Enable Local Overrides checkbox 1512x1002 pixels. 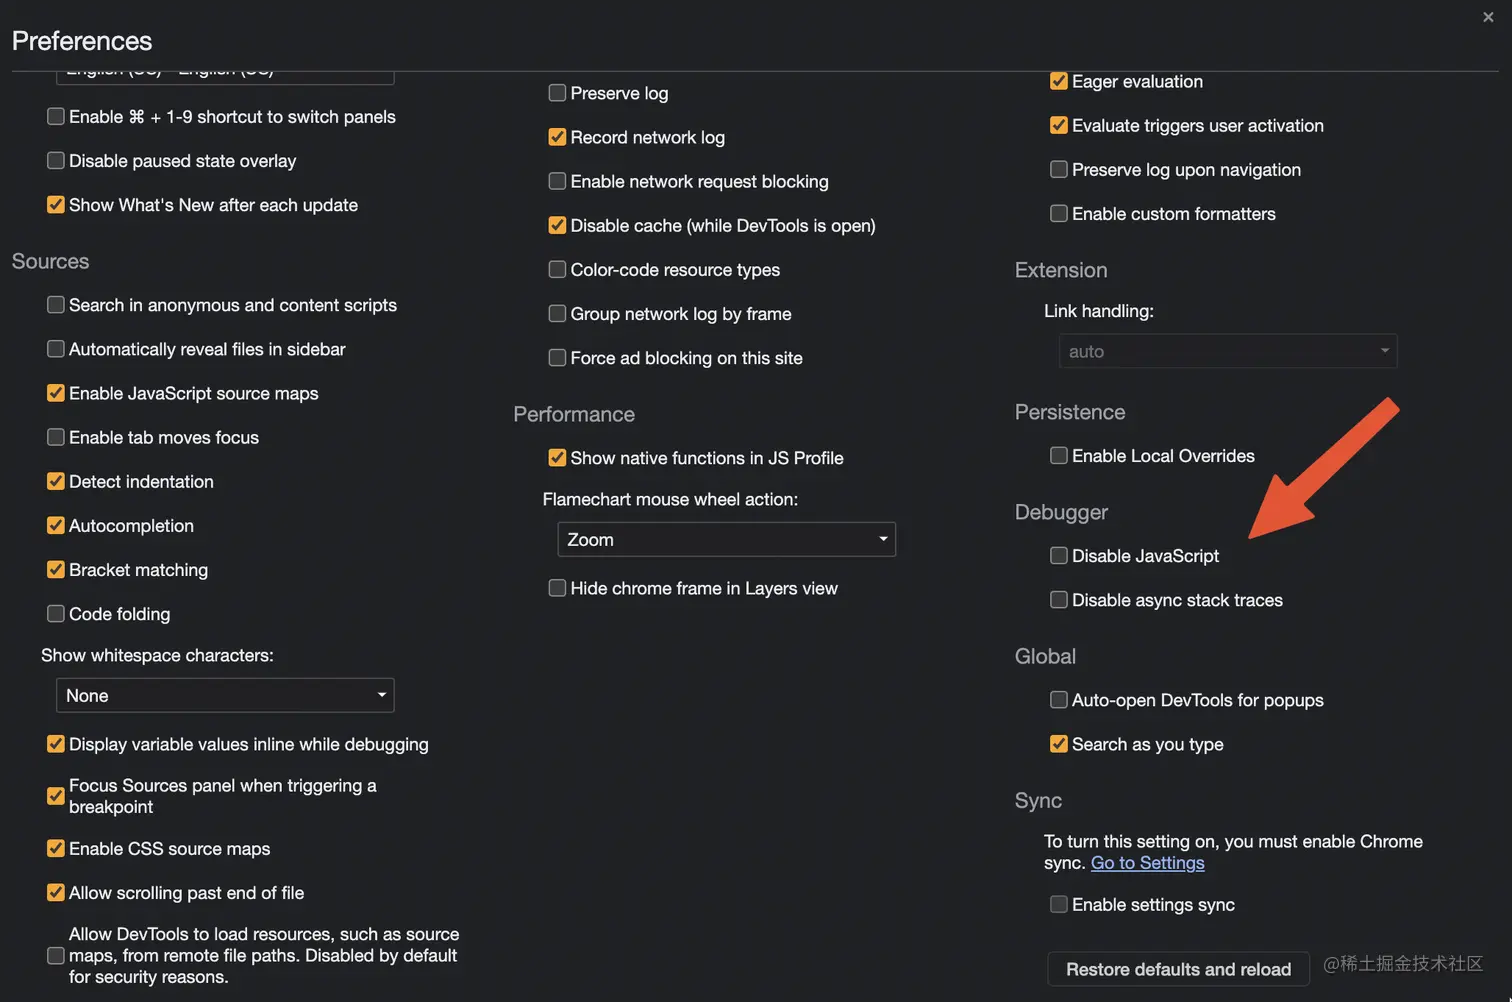point(1059,456)
